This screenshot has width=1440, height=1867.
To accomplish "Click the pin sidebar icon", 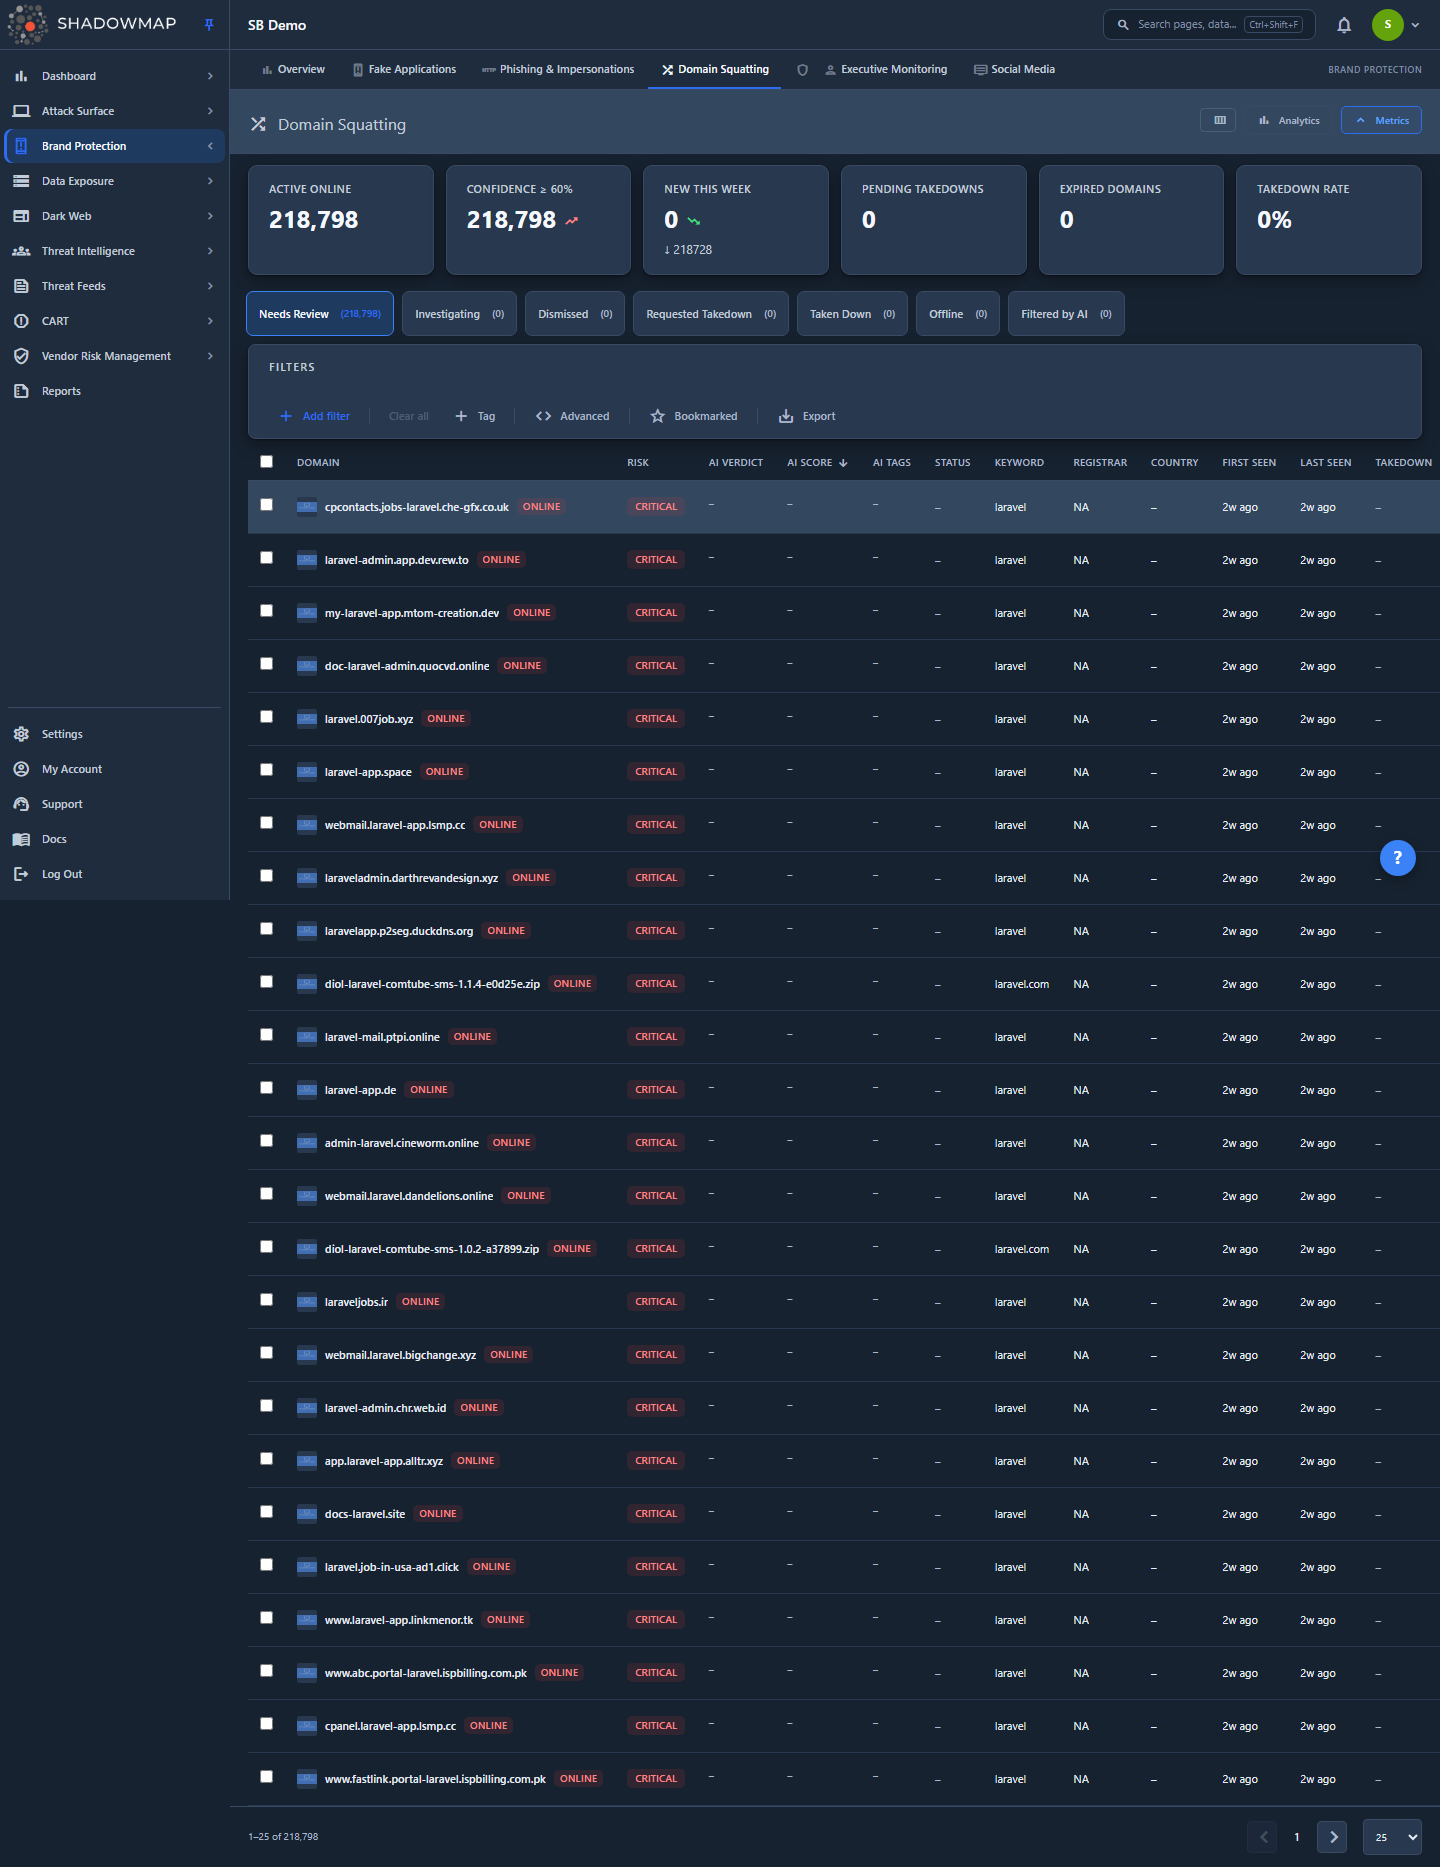I will pyautogui.click(x=209, y=25).
